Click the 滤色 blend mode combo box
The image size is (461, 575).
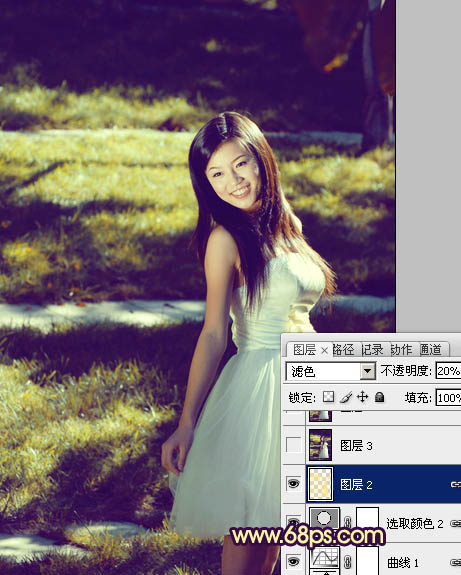point(331,371)
